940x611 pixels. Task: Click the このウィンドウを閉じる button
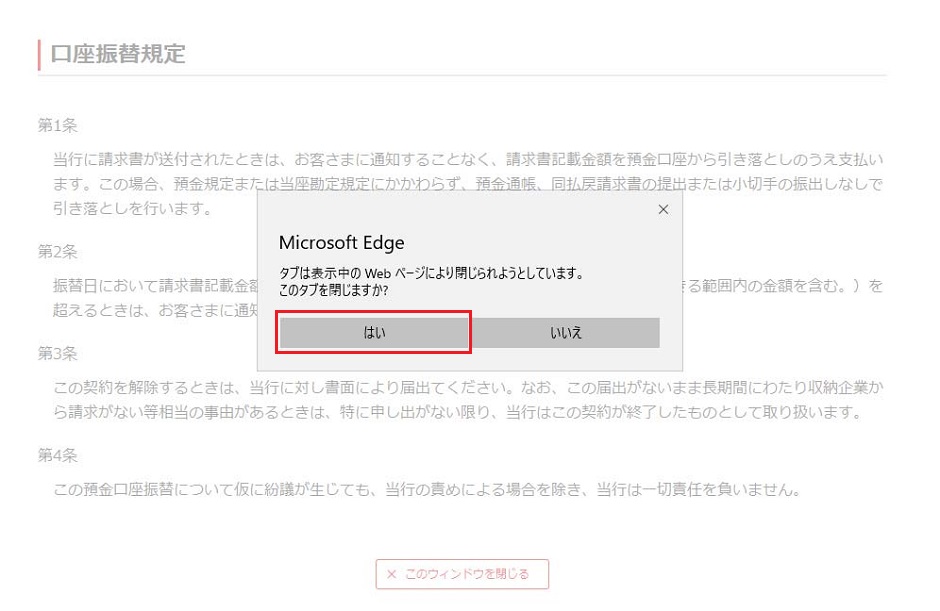point(462,574)
